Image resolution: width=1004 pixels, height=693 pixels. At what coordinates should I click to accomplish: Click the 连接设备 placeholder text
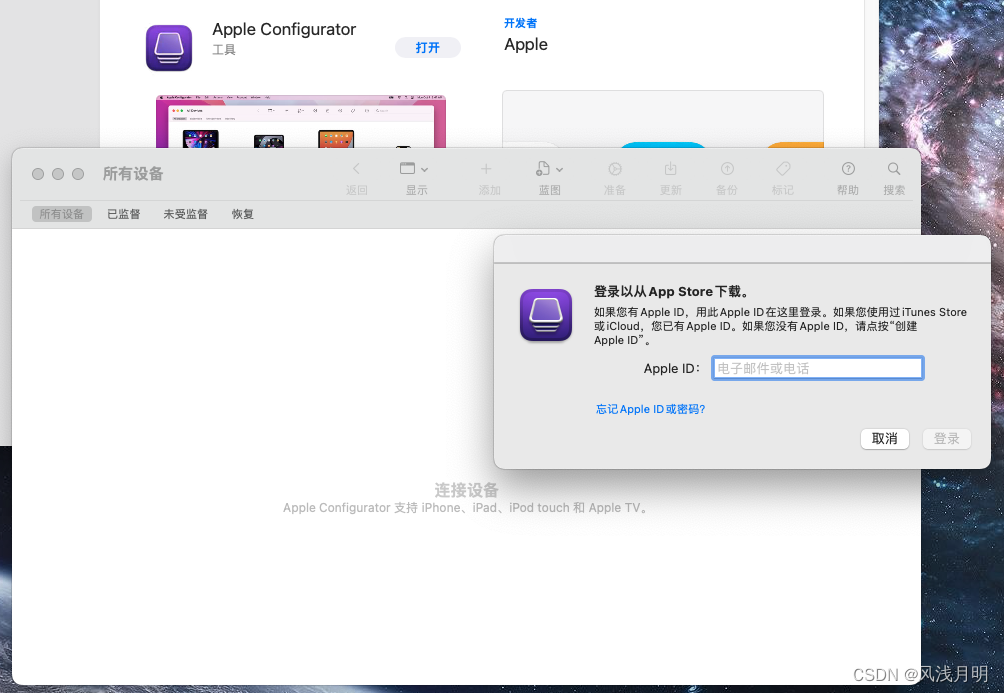(466, 491)
